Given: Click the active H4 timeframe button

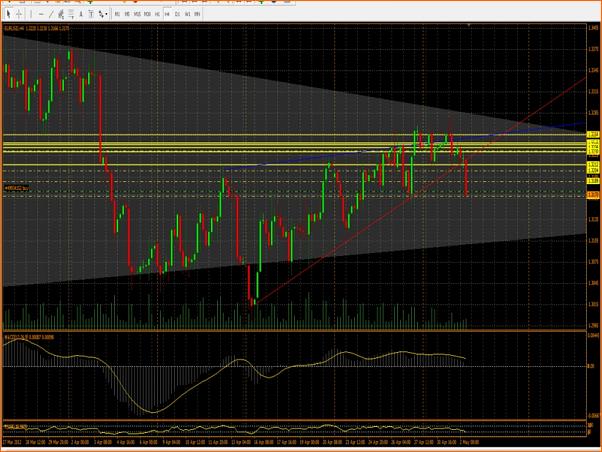Looking at the screenshot, I should coord(167,14).
